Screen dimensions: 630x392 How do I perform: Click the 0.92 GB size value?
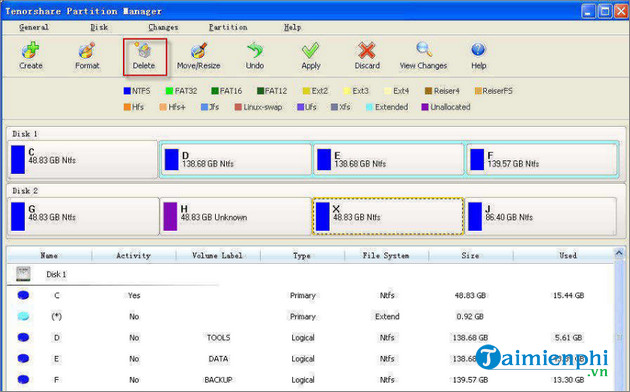point(470,316)
